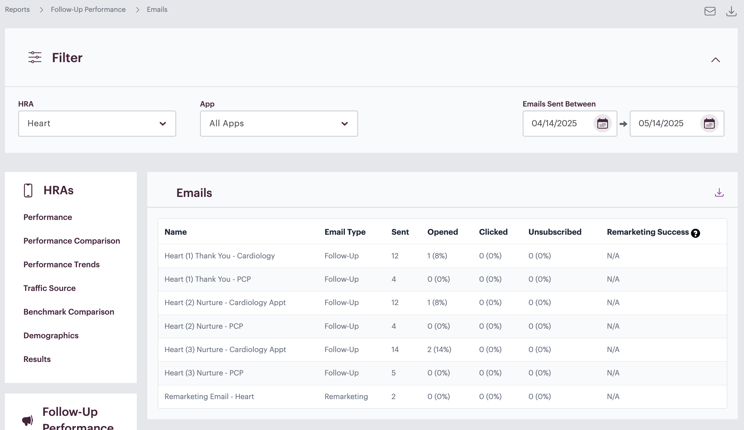Click the Follow-Up Performance section heading
Viewport: 744px width, 430px height.
77,419
